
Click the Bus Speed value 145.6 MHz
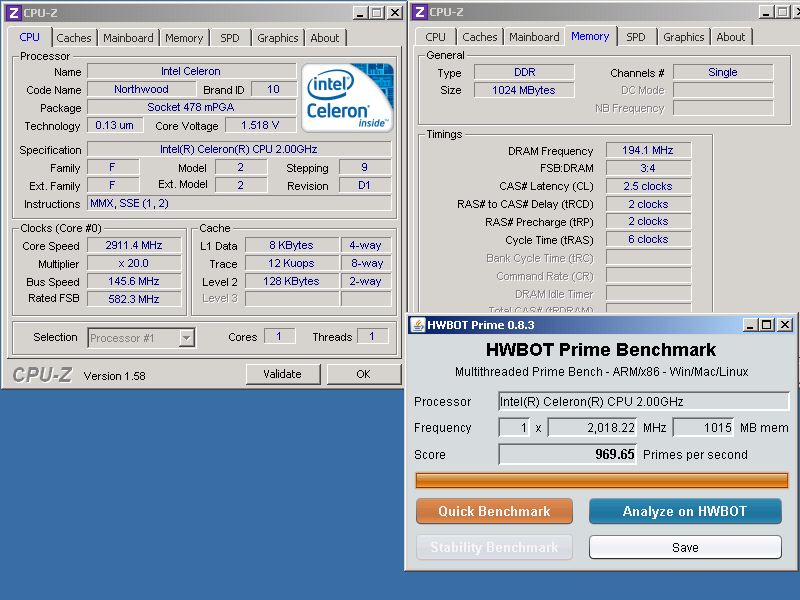(134, 281)
